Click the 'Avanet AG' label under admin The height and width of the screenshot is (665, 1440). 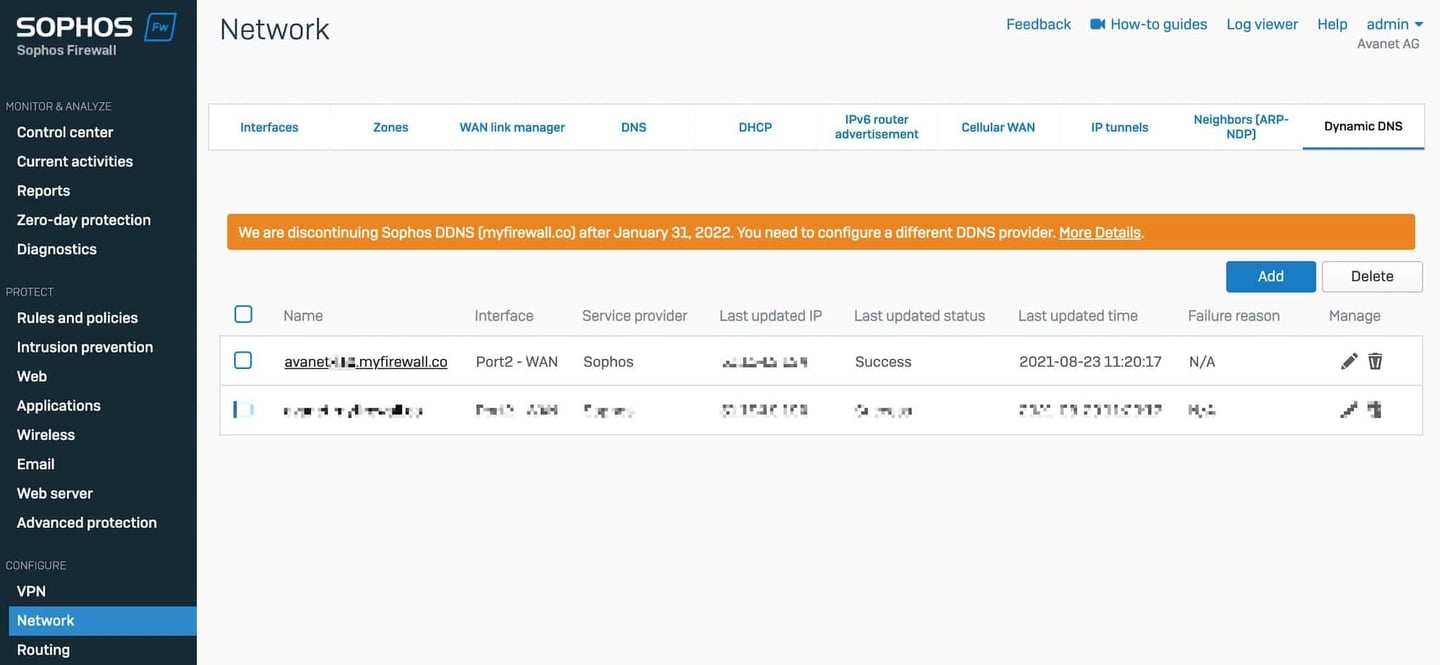coord(1388,44)
